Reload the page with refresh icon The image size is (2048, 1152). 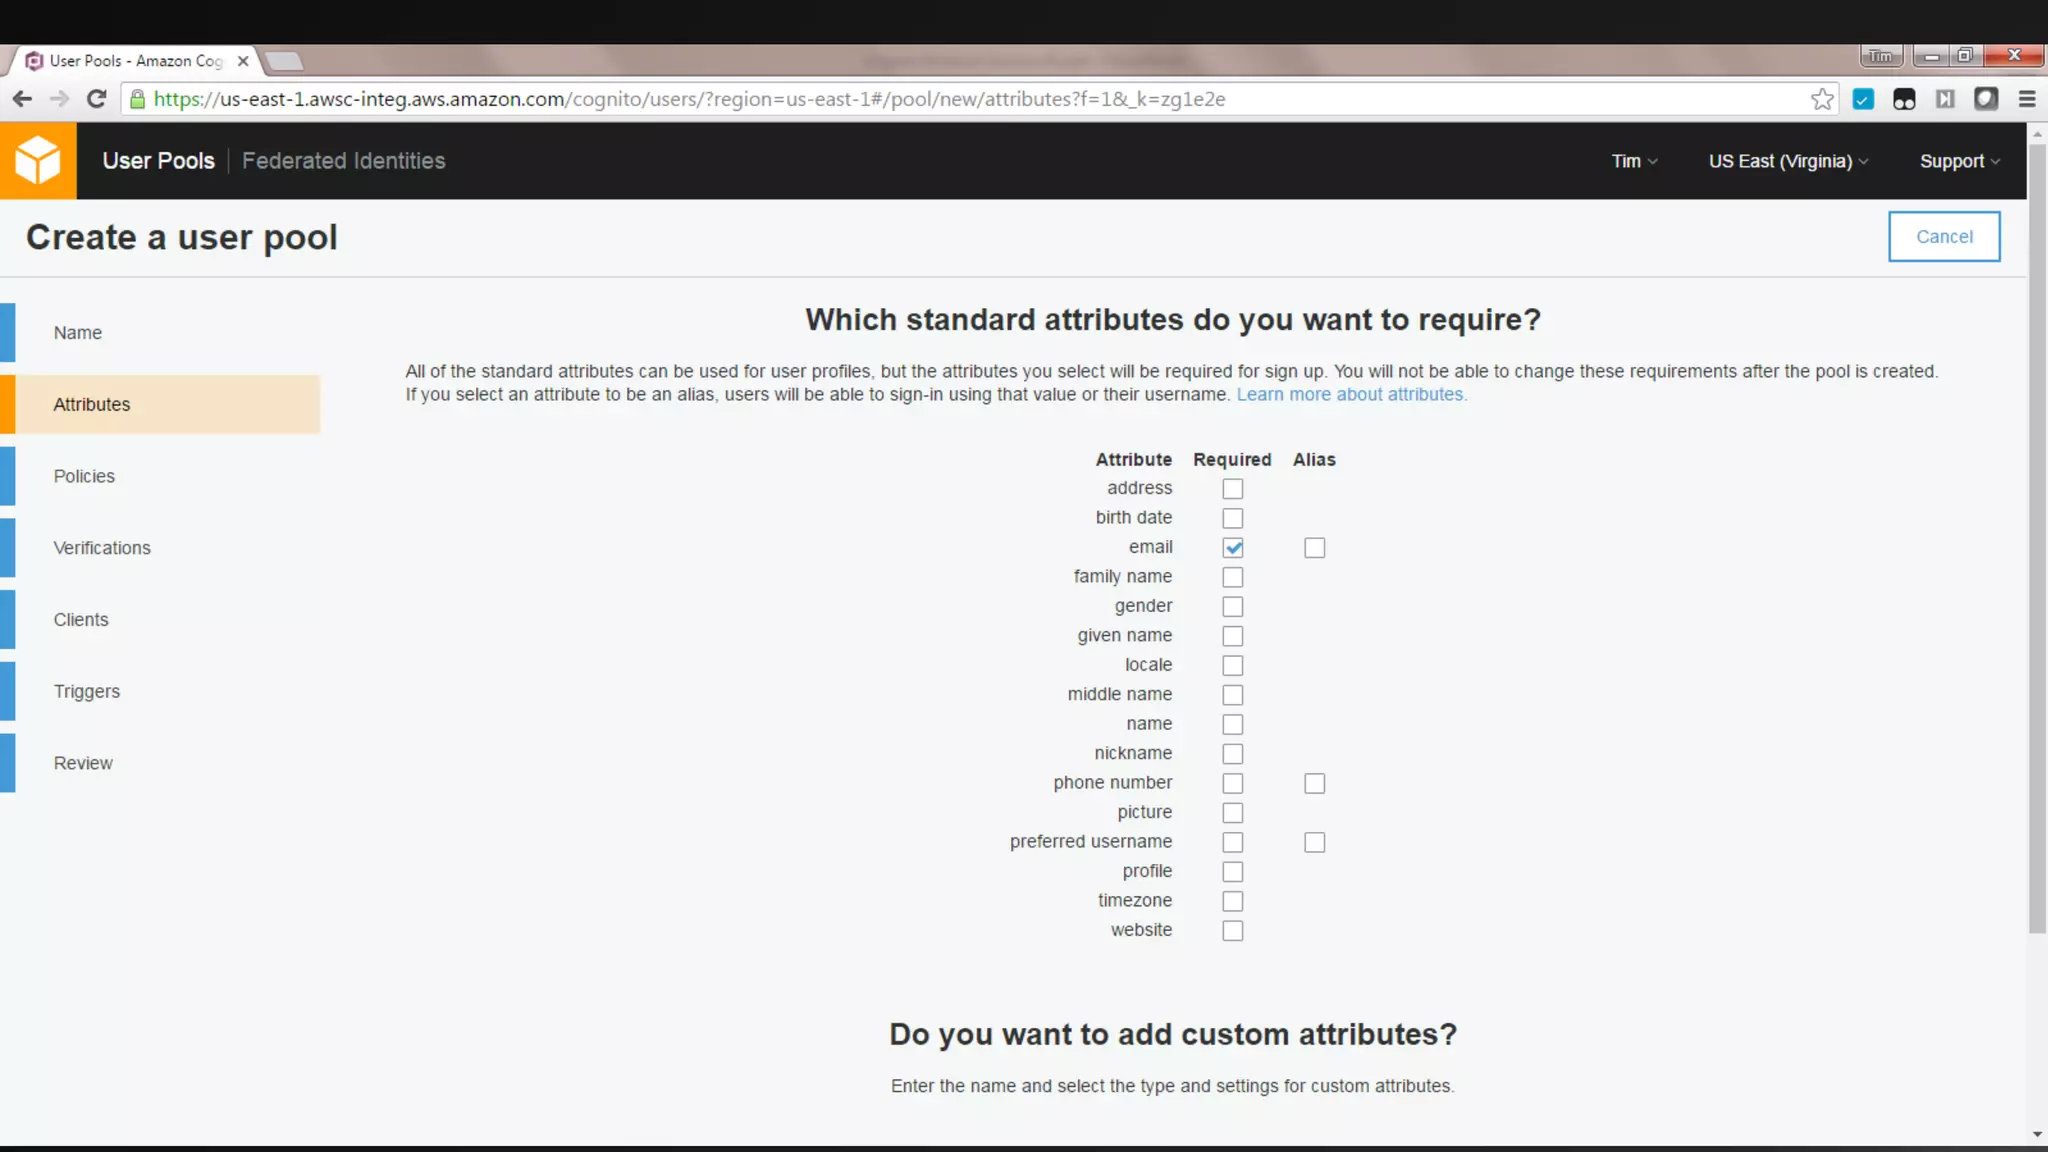point(96,99)
